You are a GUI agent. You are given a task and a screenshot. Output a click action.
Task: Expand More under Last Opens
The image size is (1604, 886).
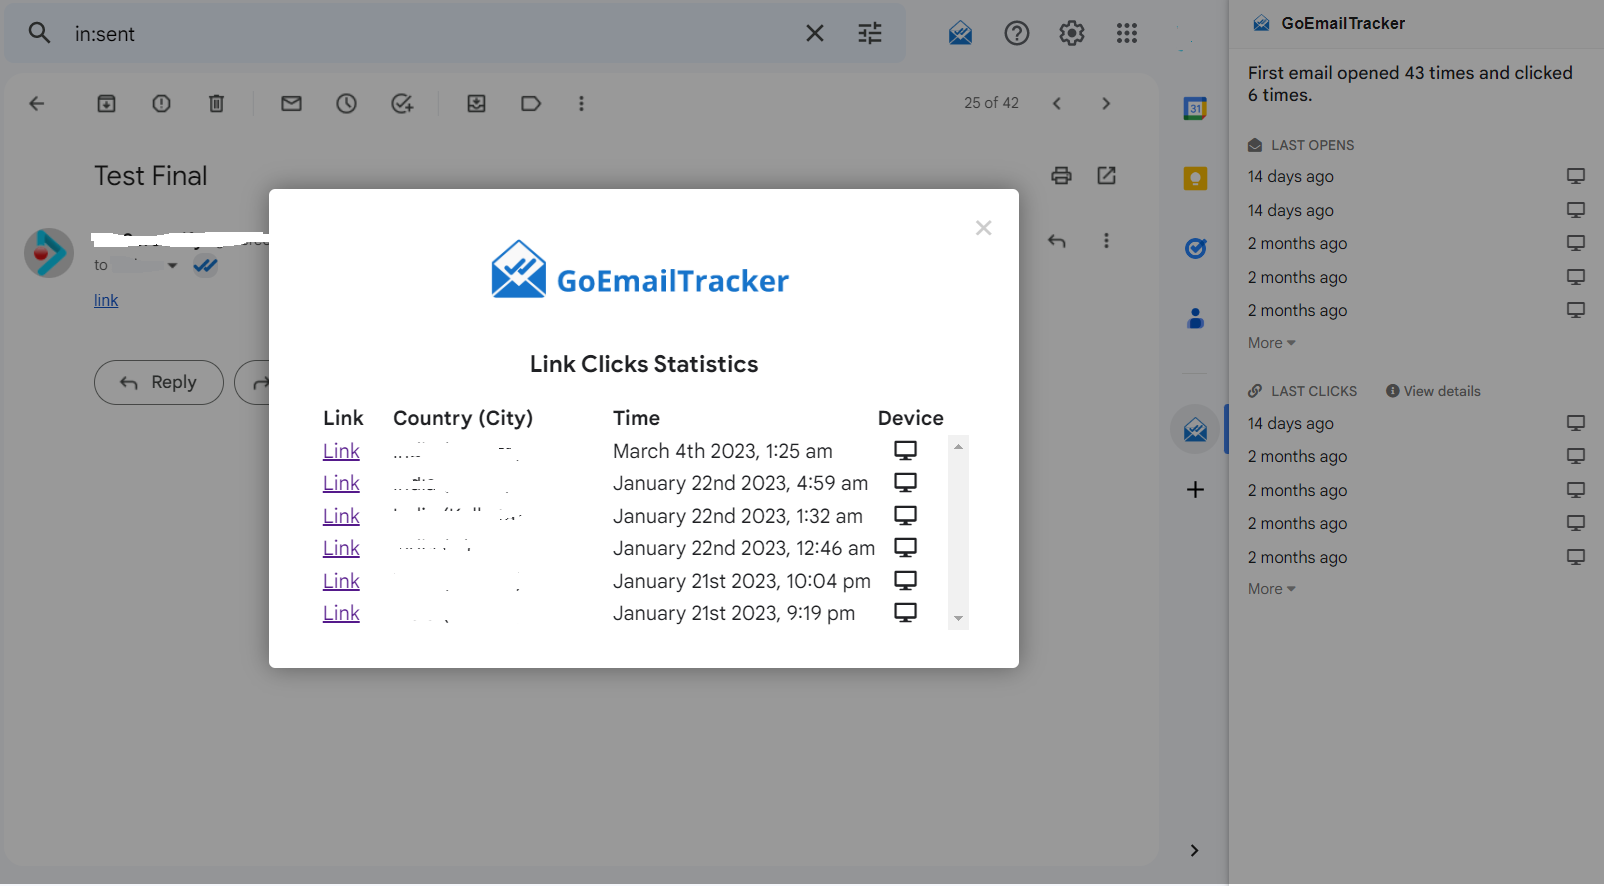[1271, 343]
